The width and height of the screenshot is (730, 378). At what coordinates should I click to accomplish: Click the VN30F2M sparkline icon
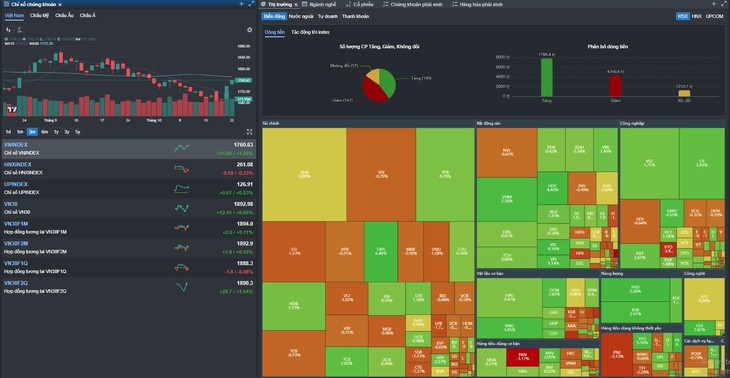click(182, 248)
